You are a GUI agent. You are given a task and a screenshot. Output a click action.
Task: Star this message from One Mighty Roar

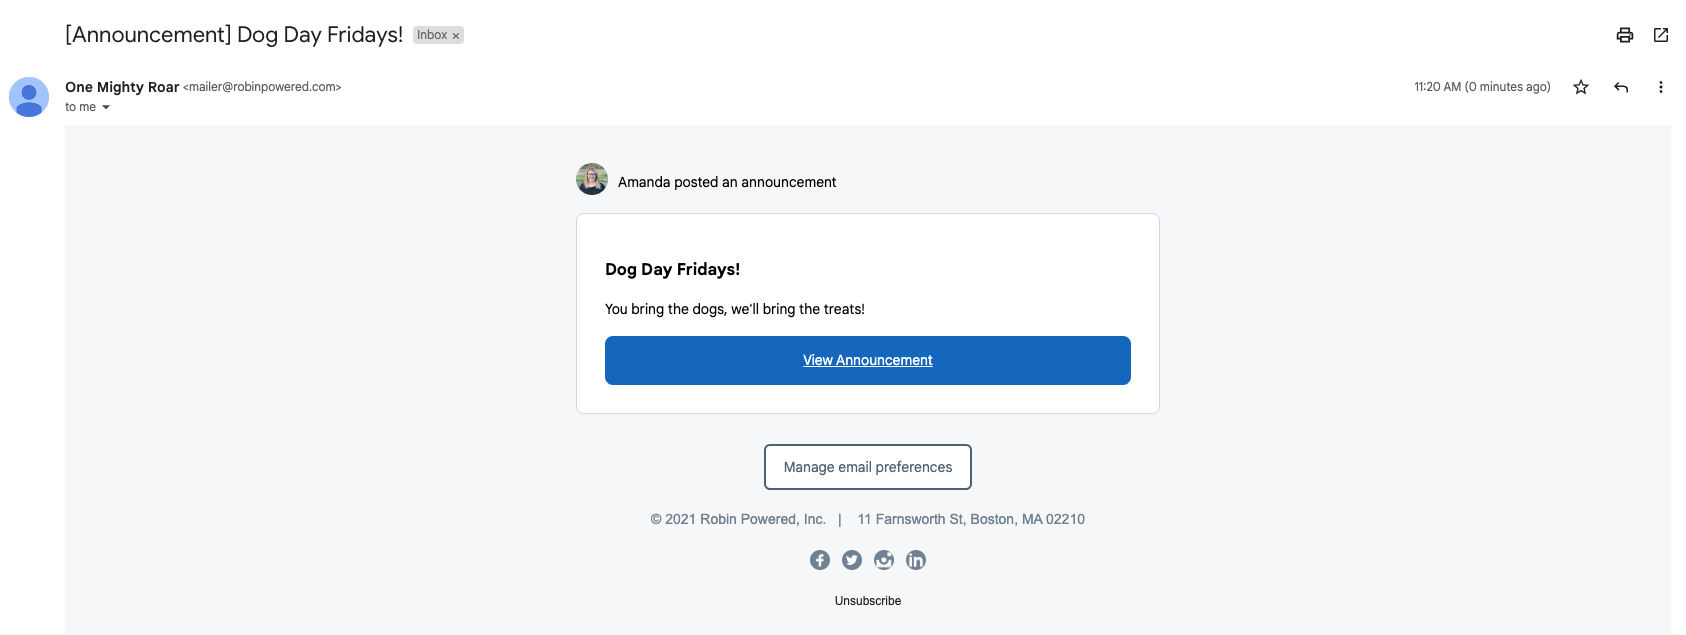click(x=1581, y=87)
